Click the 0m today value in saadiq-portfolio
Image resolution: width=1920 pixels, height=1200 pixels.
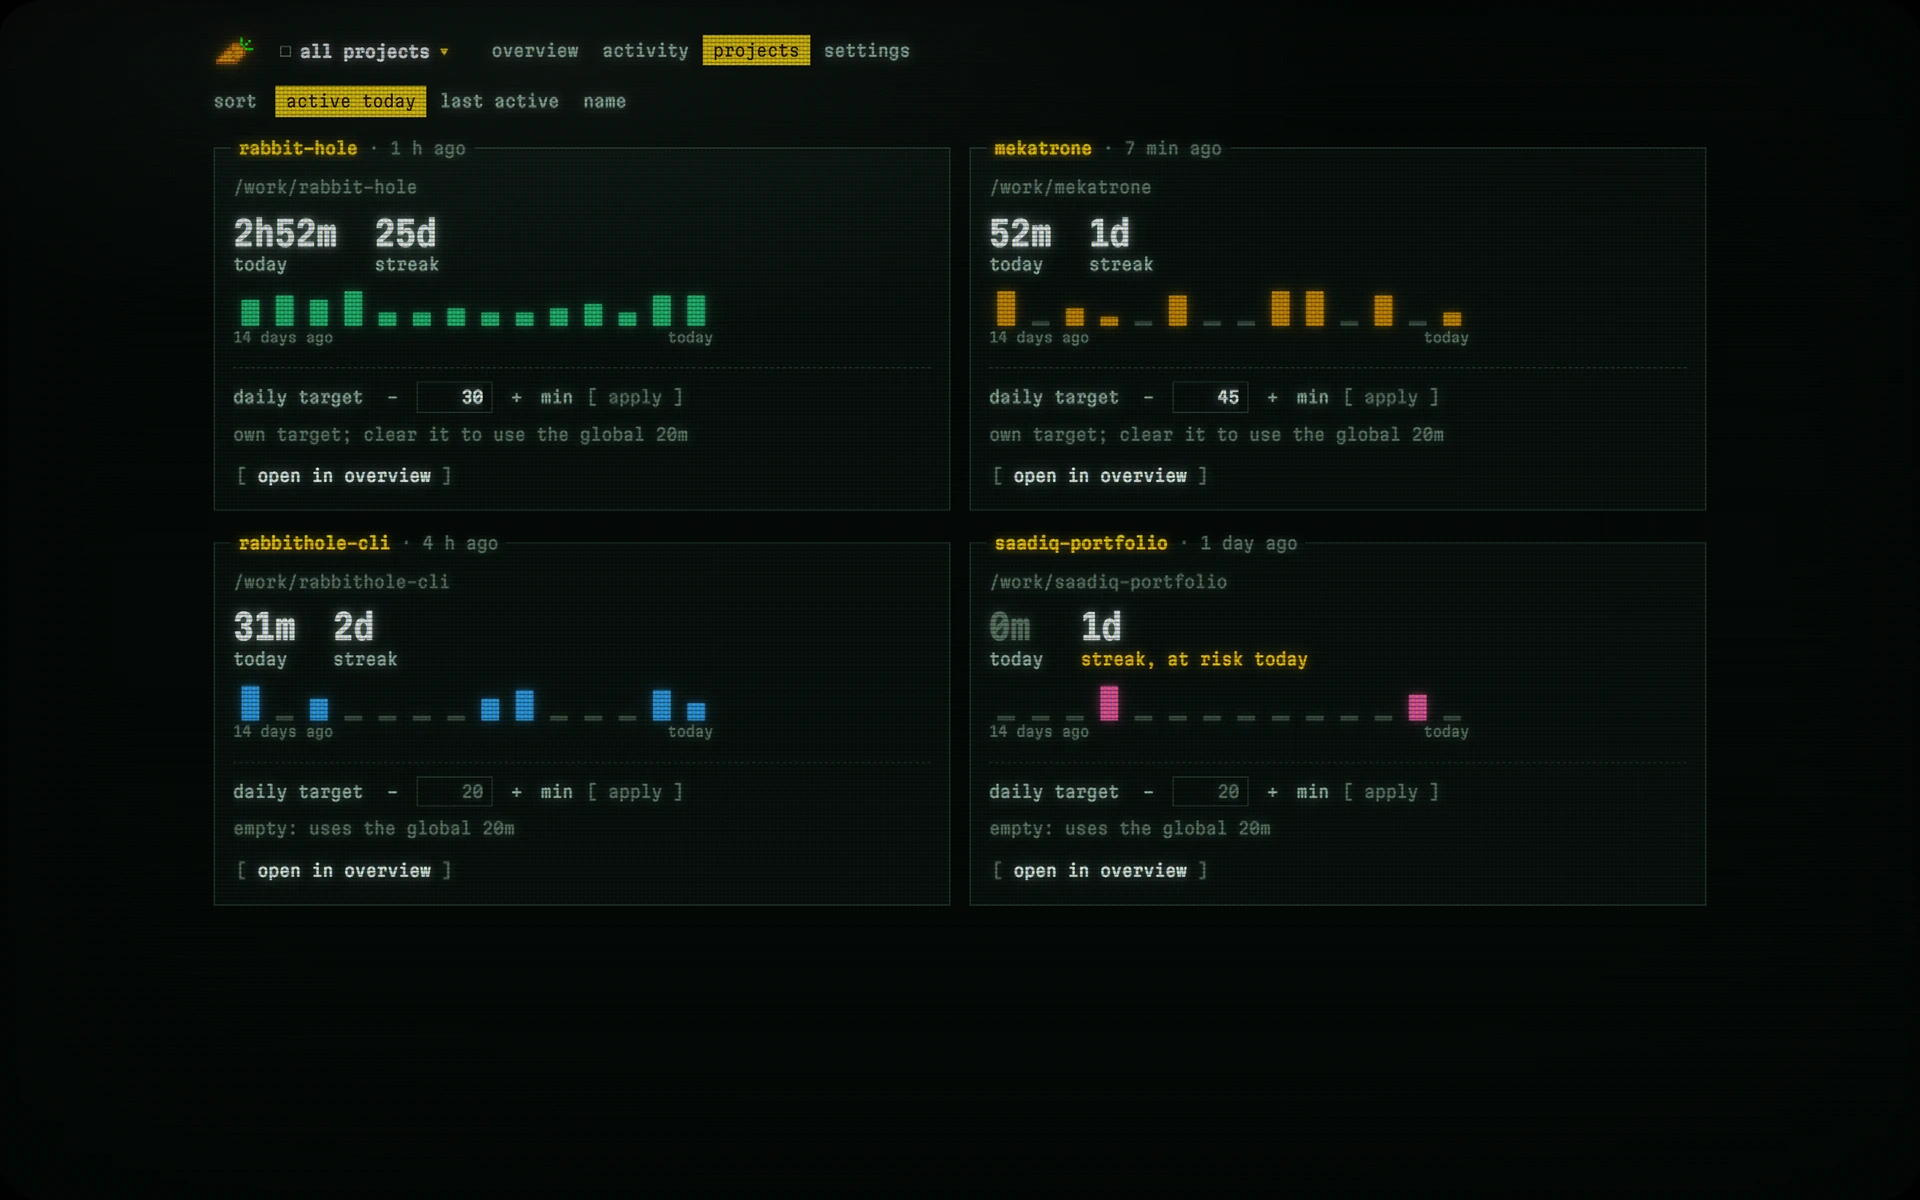point(1009,627)
